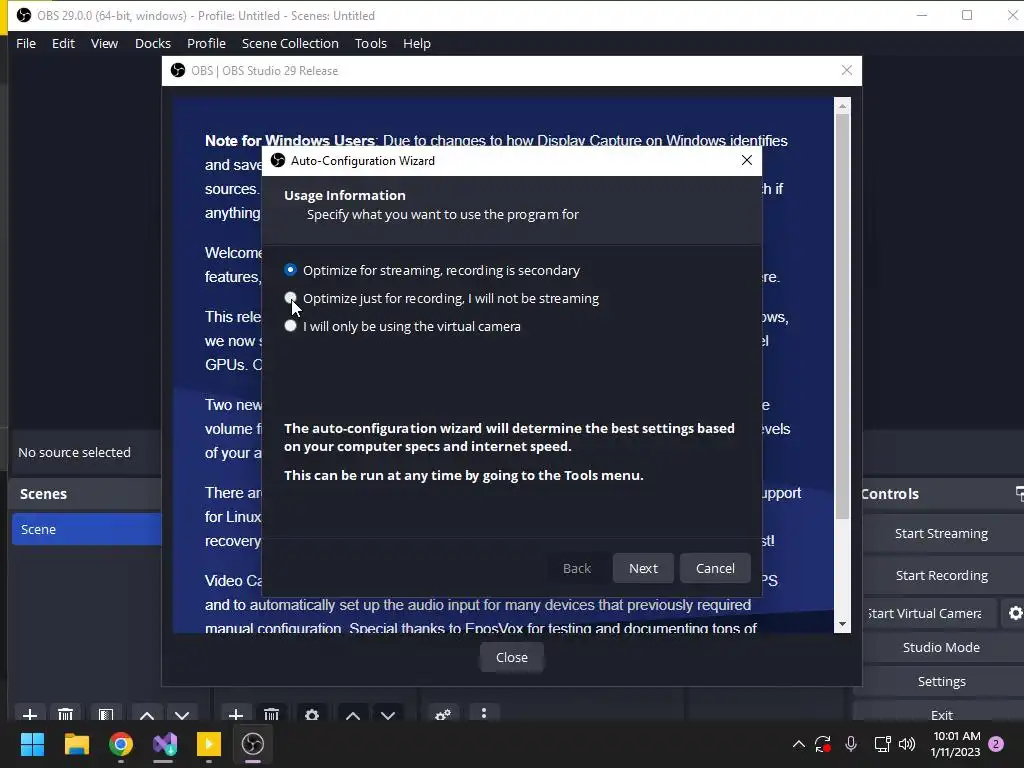Open the Profile menu
The image size is (1024, 768).
tap(206, 43)
